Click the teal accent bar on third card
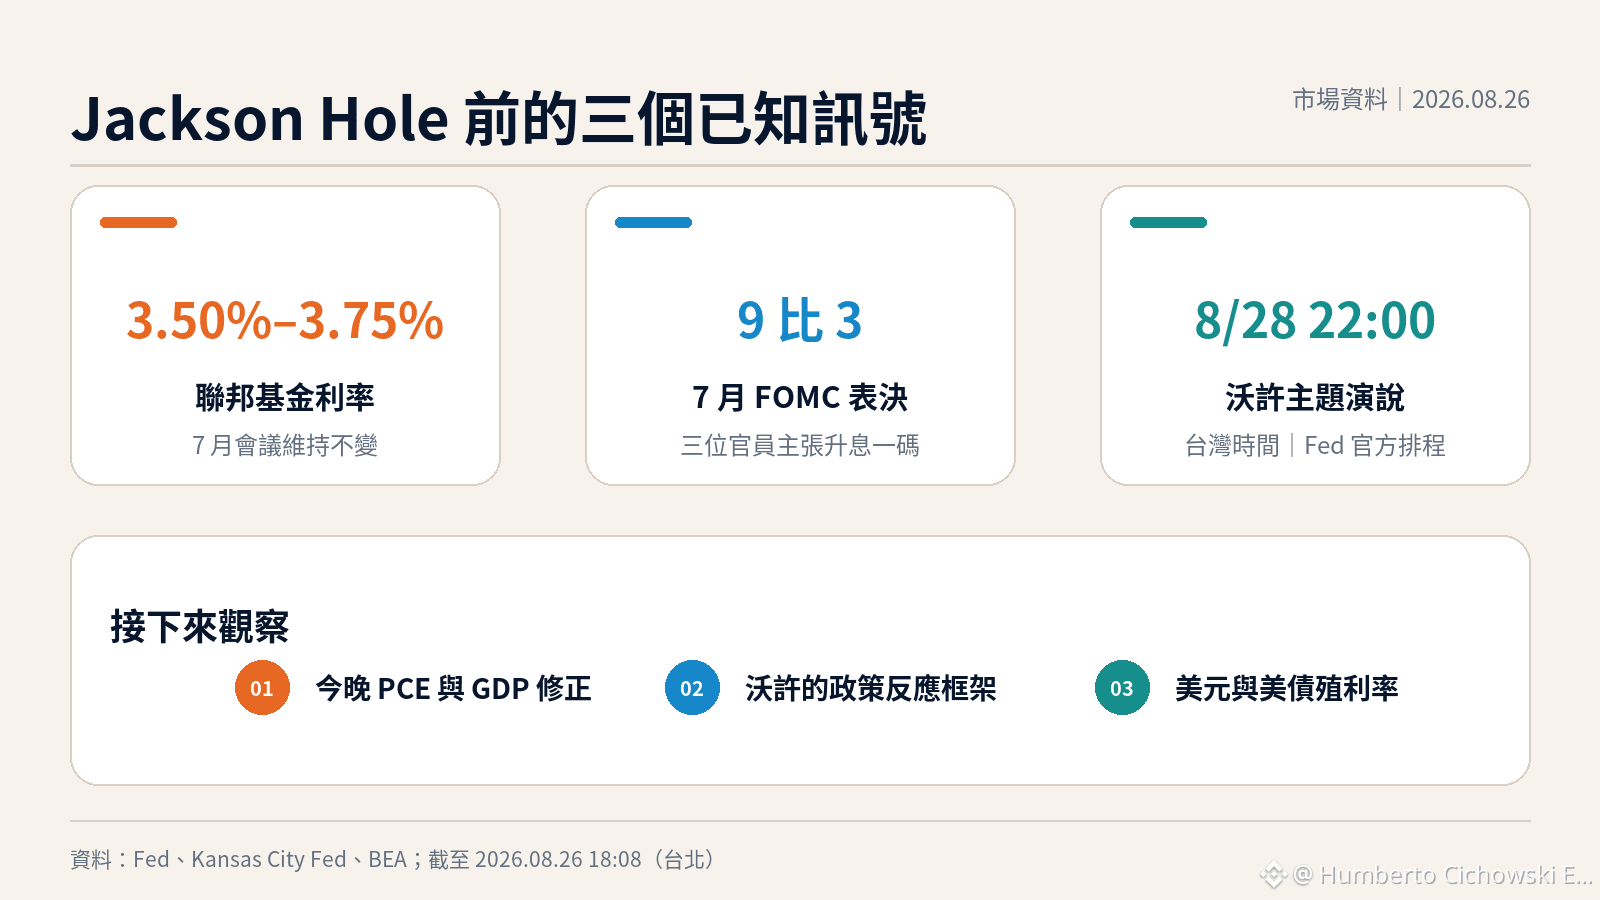The image size is (1600, 900). pos(1168,222)
